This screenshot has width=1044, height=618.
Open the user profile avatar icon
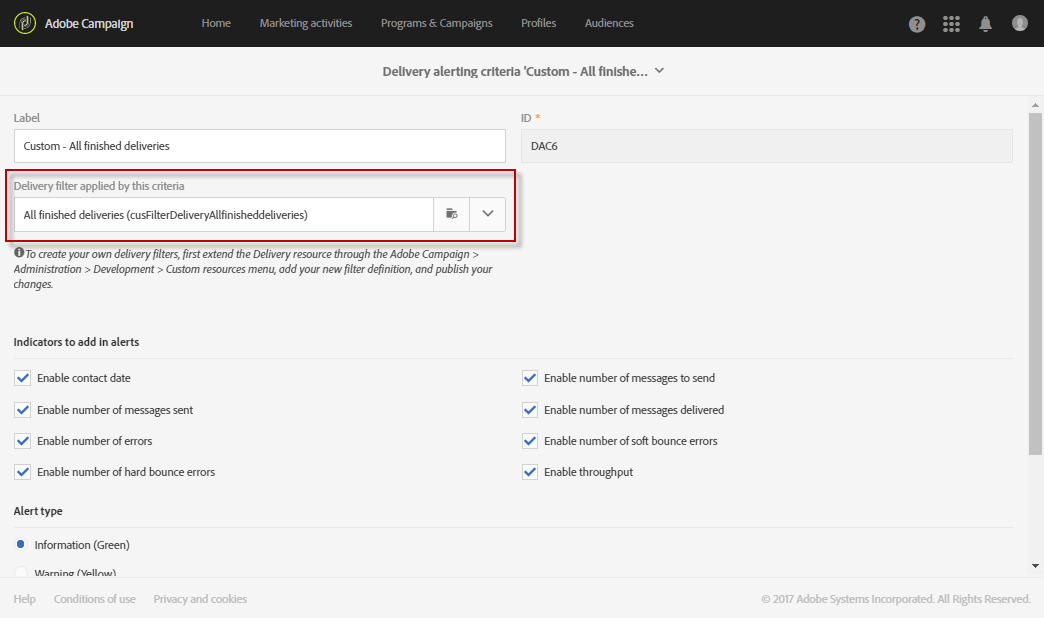point(1019,23)
